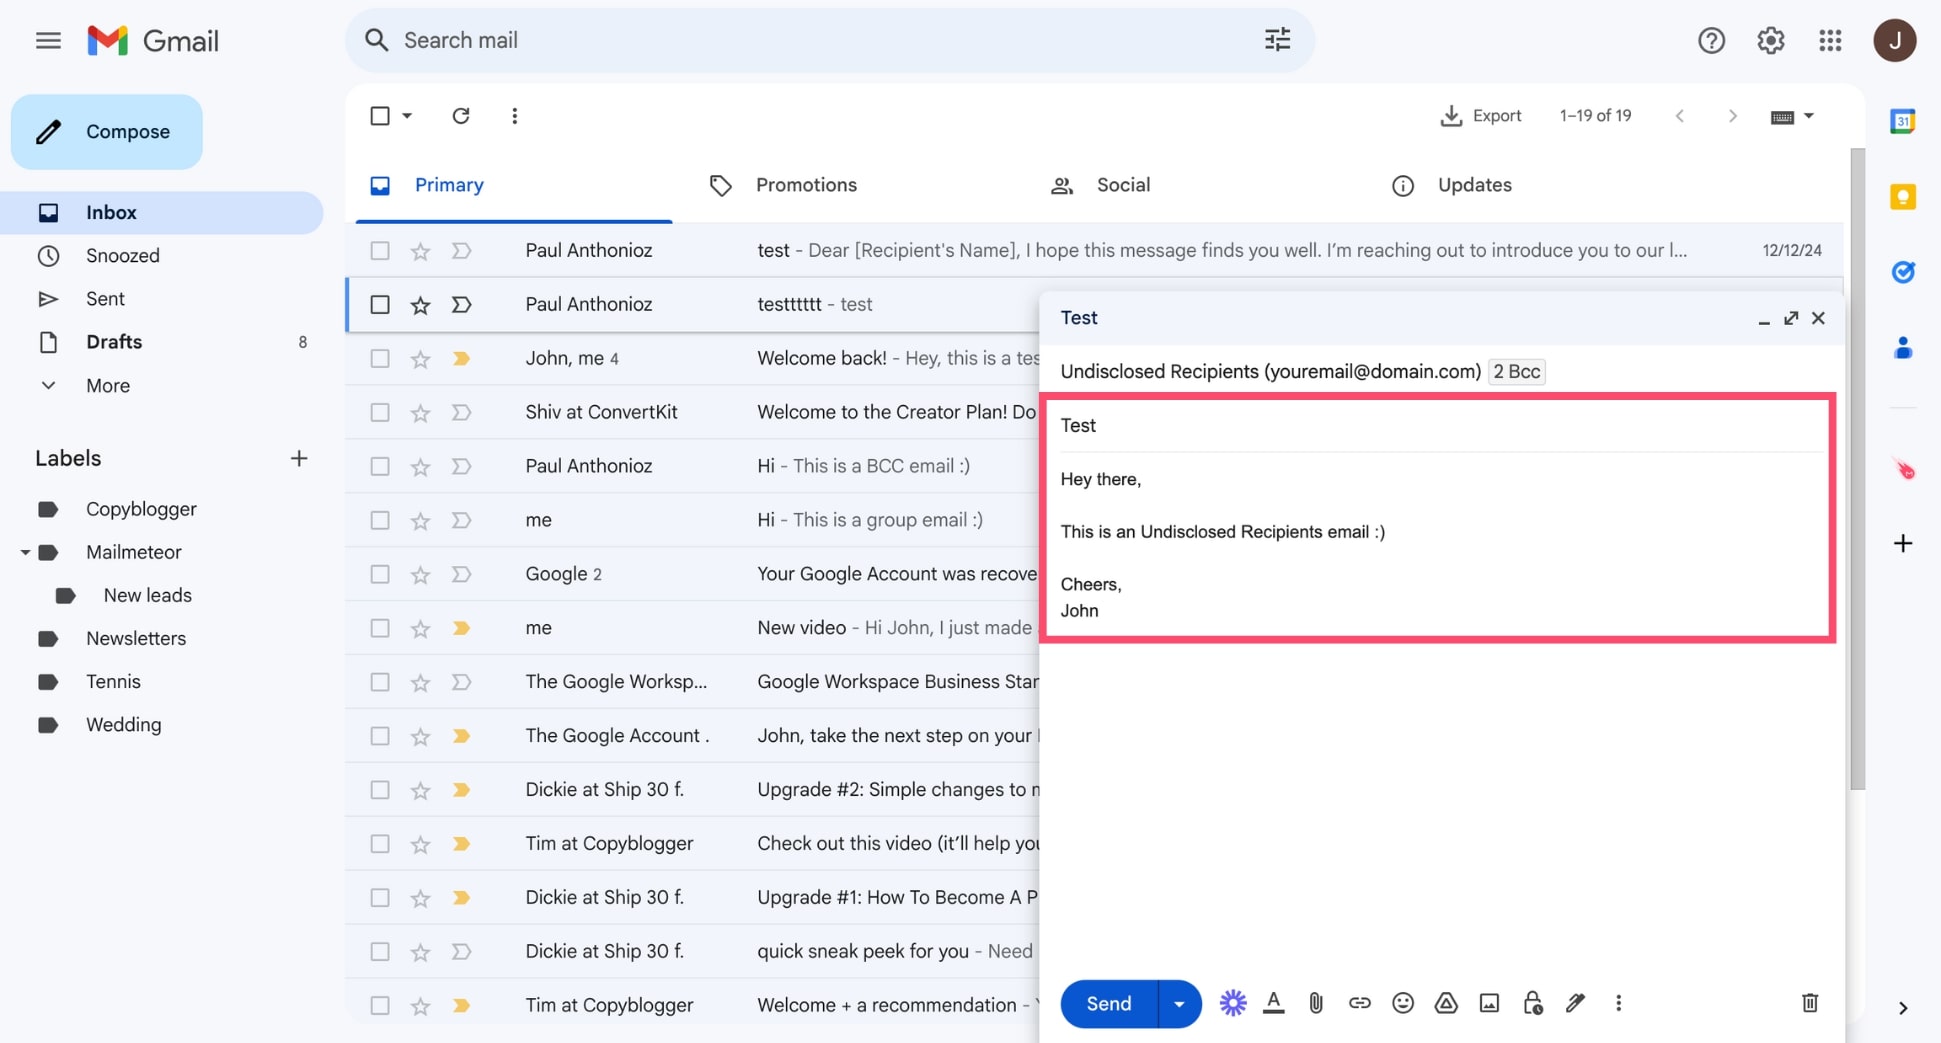Open the New leads label

pos(147,595)
